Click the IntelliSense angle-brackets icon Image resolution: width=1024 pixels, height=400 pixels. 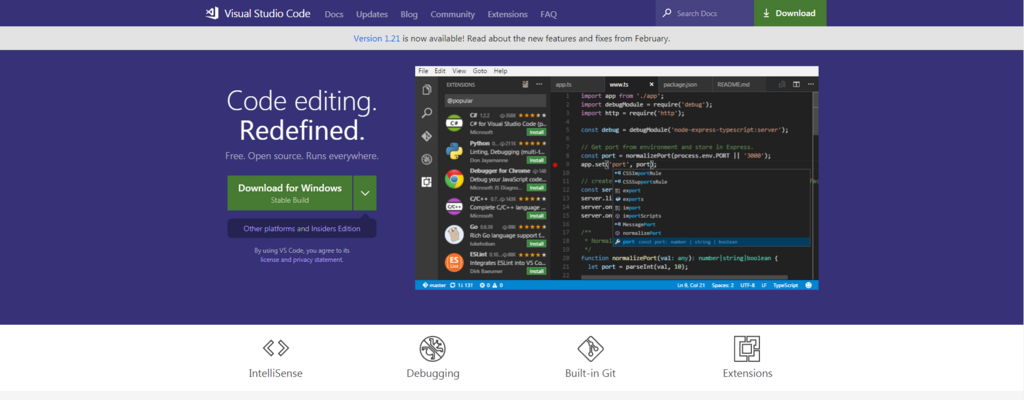[x=276, y=348]
